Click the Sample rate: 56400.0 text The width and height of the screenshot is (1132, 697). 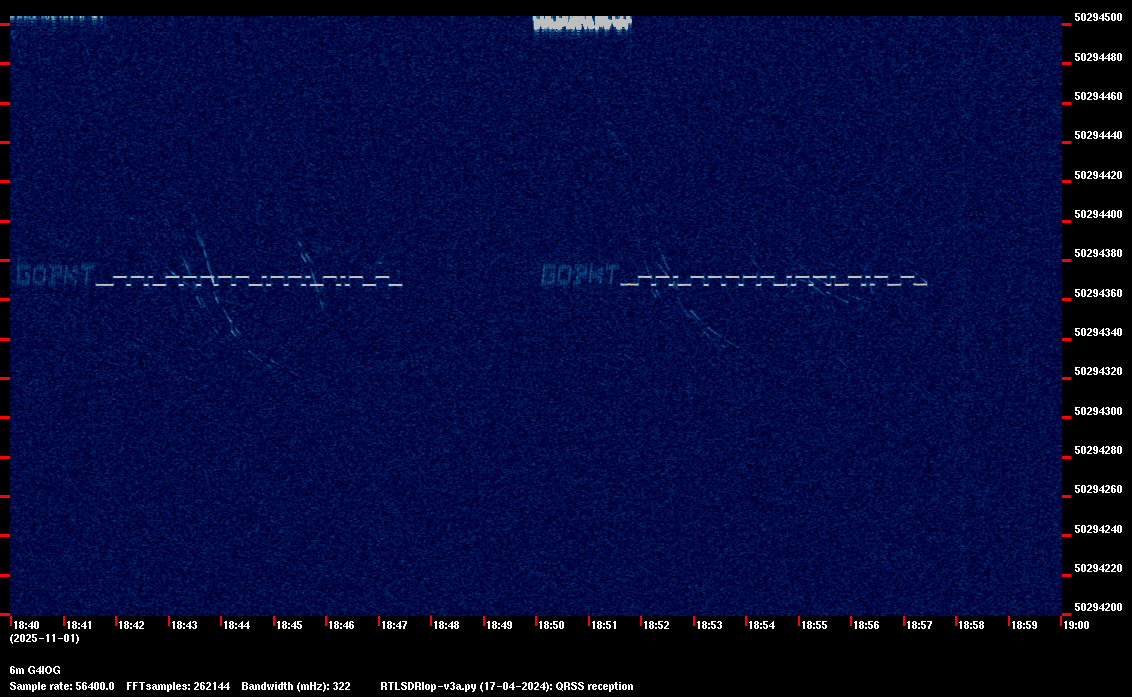point(62,686)
